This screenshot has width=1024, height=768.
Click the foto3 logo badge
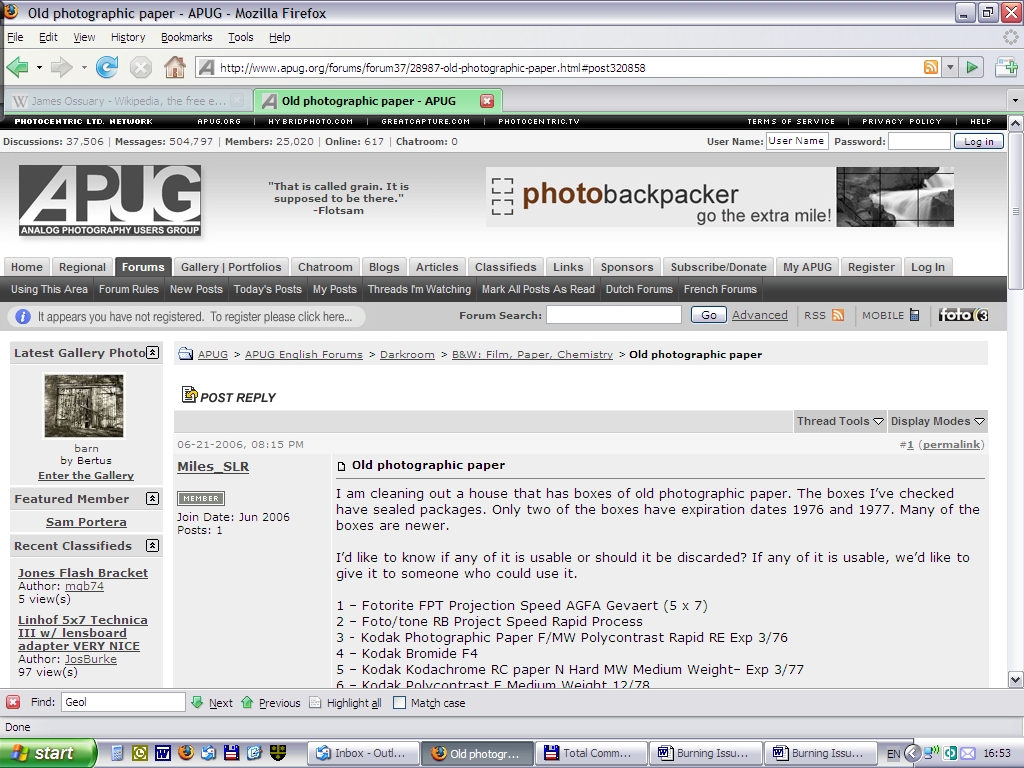pos(963,315)
